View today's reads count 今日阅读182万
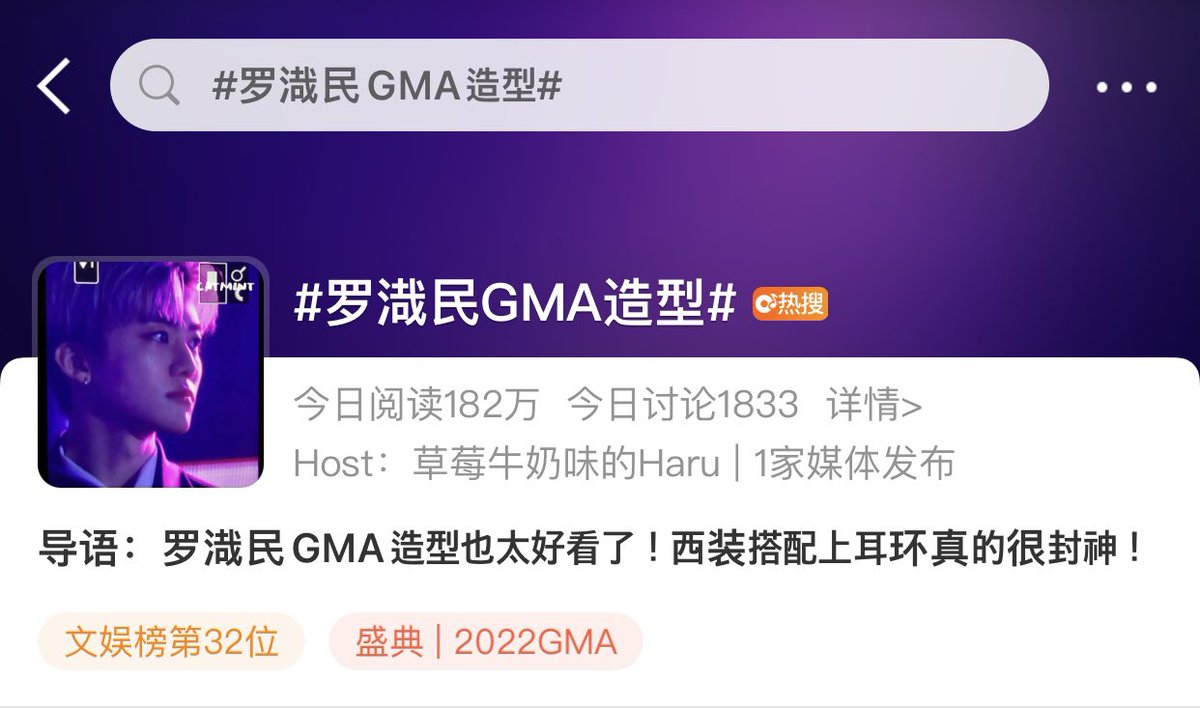The image size is (1200, 708). (x=416, y=405)
